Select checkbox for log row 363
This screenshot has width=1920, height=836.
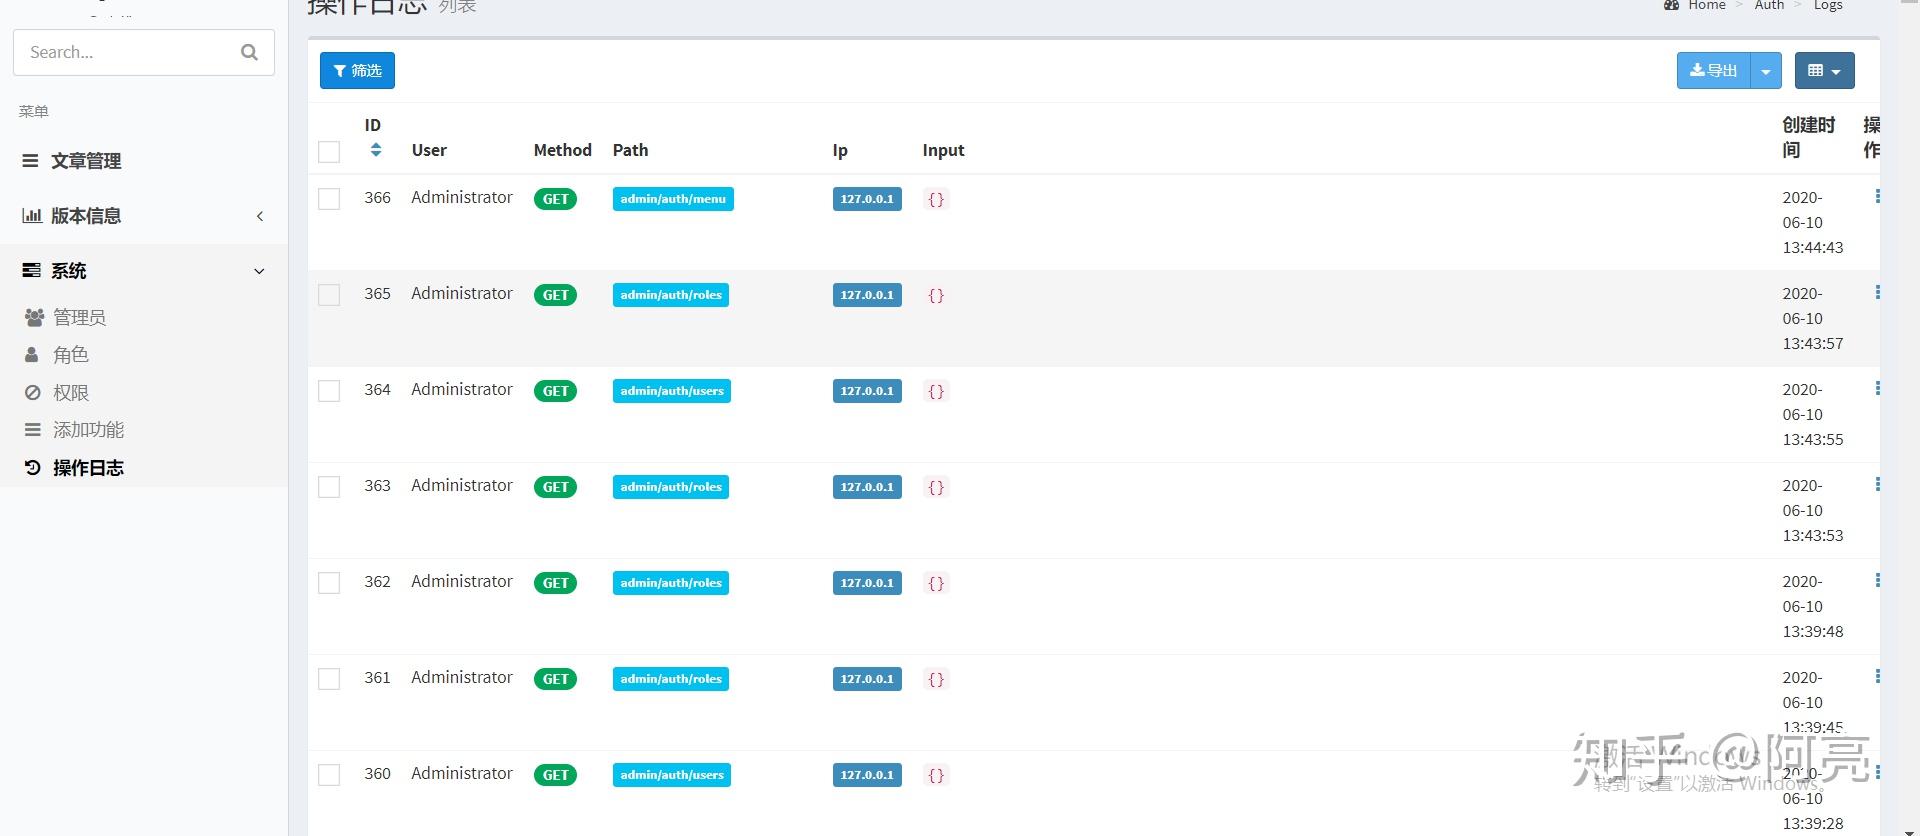[329, 487]
